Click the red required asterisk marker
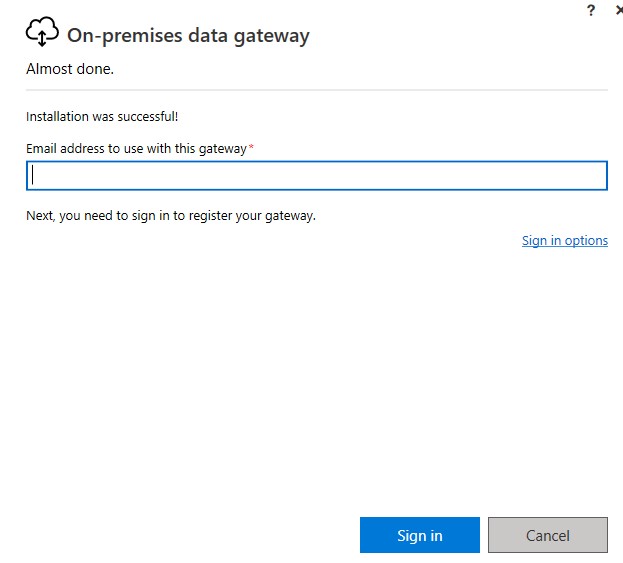The image size is (623, 563). pos(251,148)
